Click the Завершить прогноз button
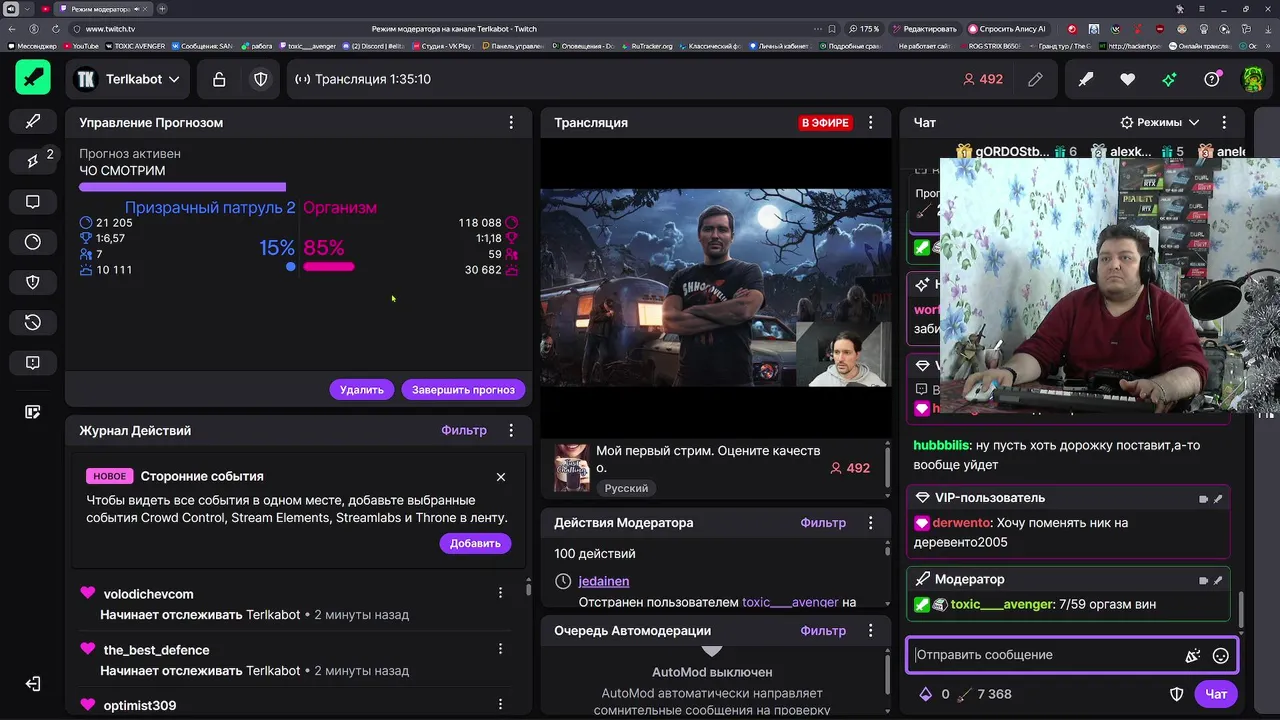The image size is (1280, 720). [x=463, y=390]
